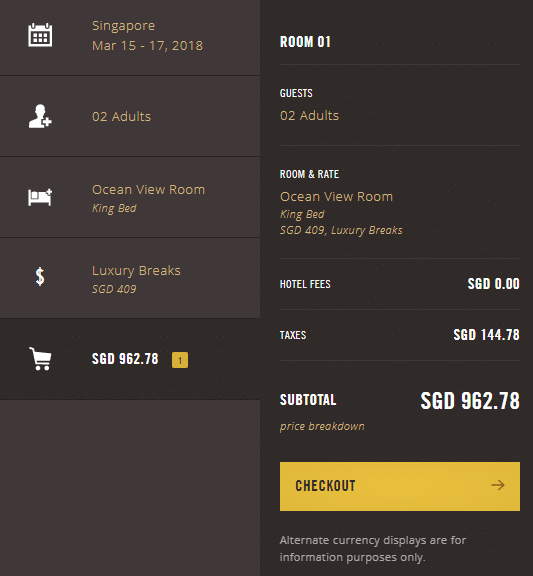Screen dimensions: 533x576
Task: Click the calendar icon for dates
Action: [40, 35]
